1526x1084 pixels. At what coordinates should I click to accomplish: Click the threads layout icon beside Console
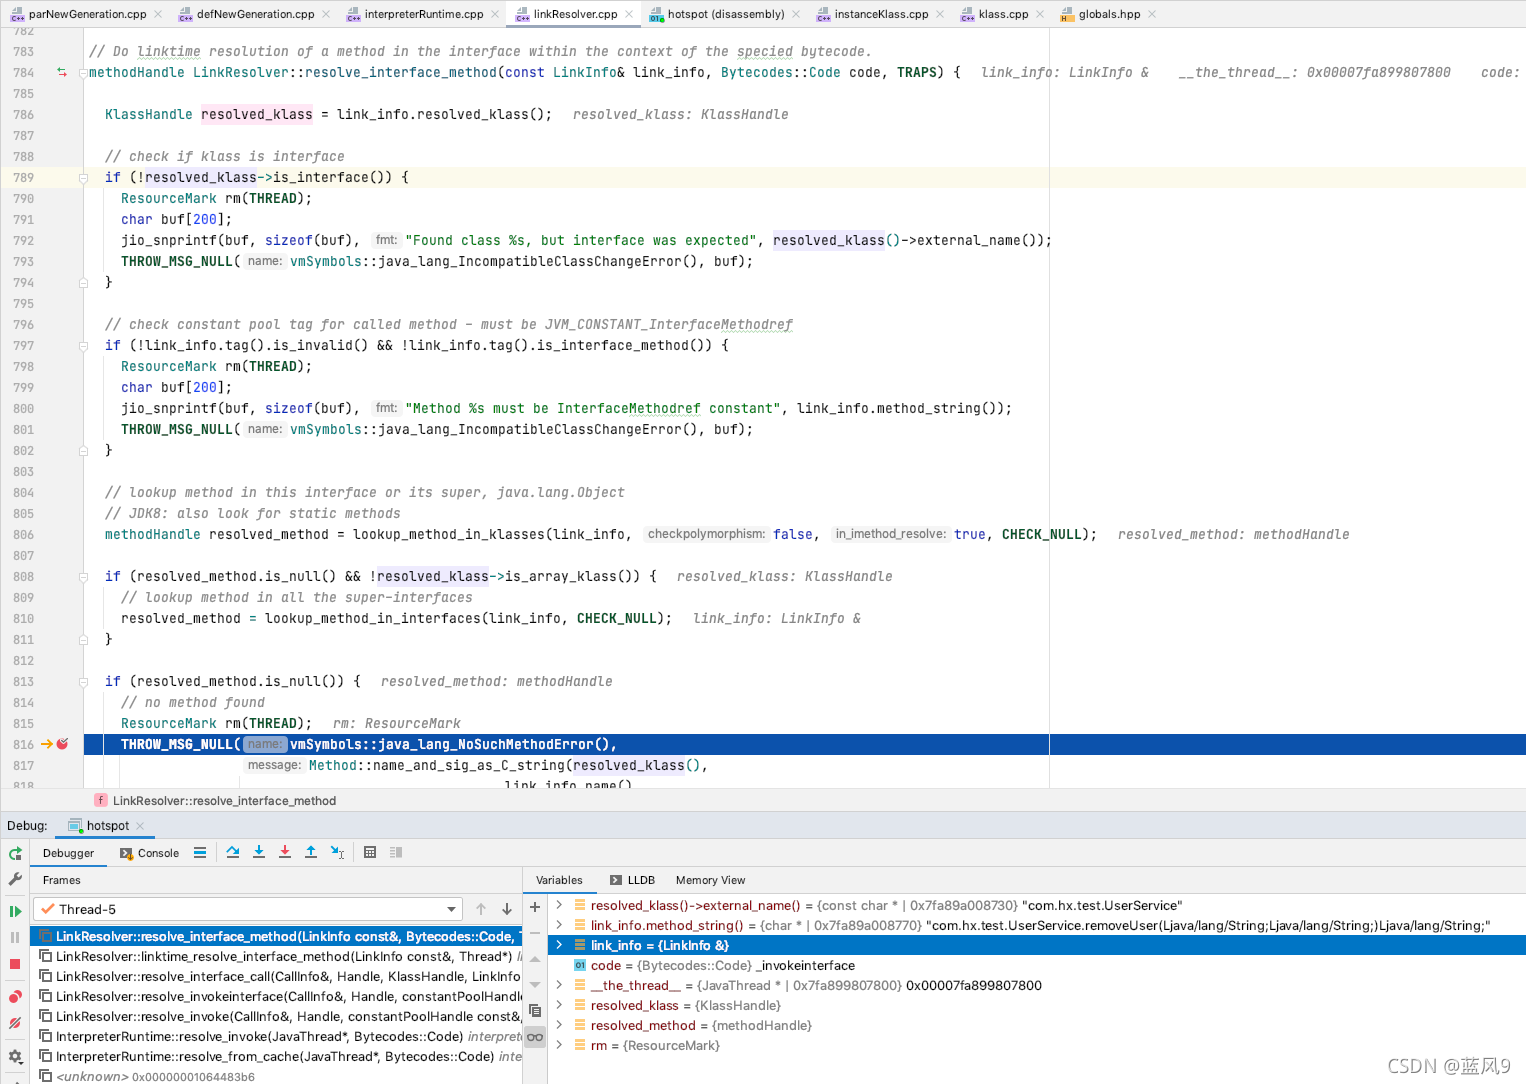200,853
